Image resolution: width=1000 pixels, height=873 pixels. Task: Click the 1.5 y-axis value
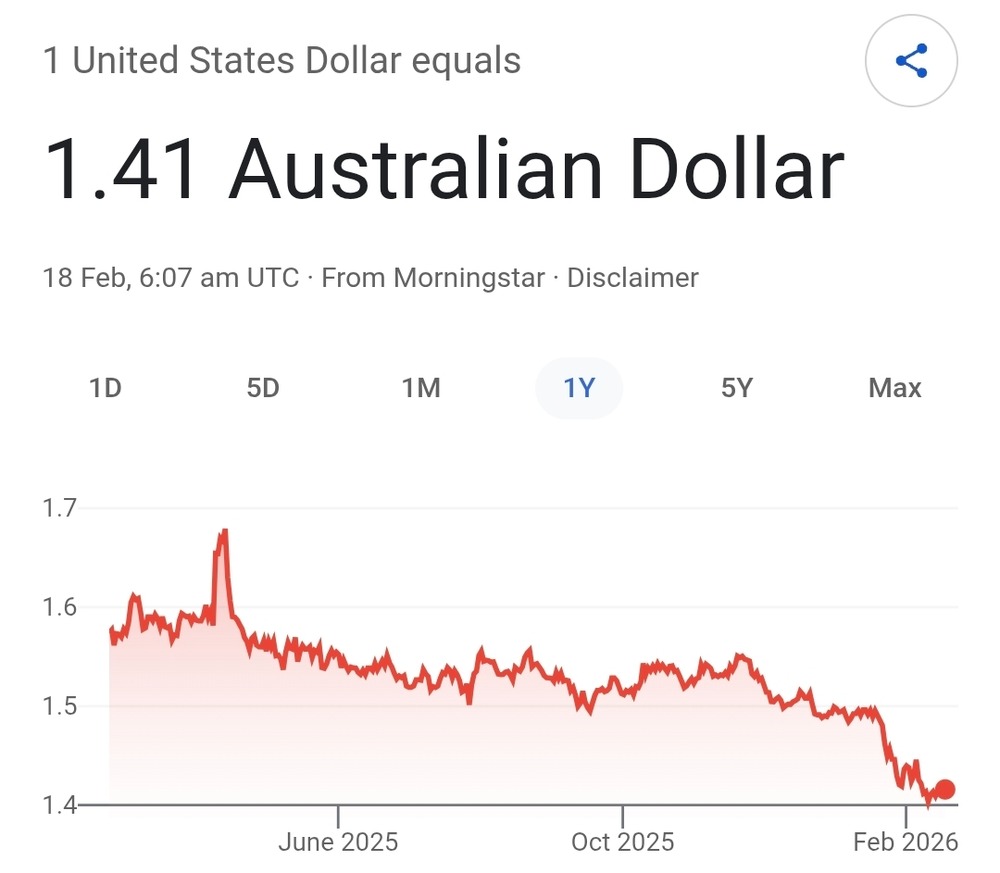pyautogui.click(x=61, y=707)
